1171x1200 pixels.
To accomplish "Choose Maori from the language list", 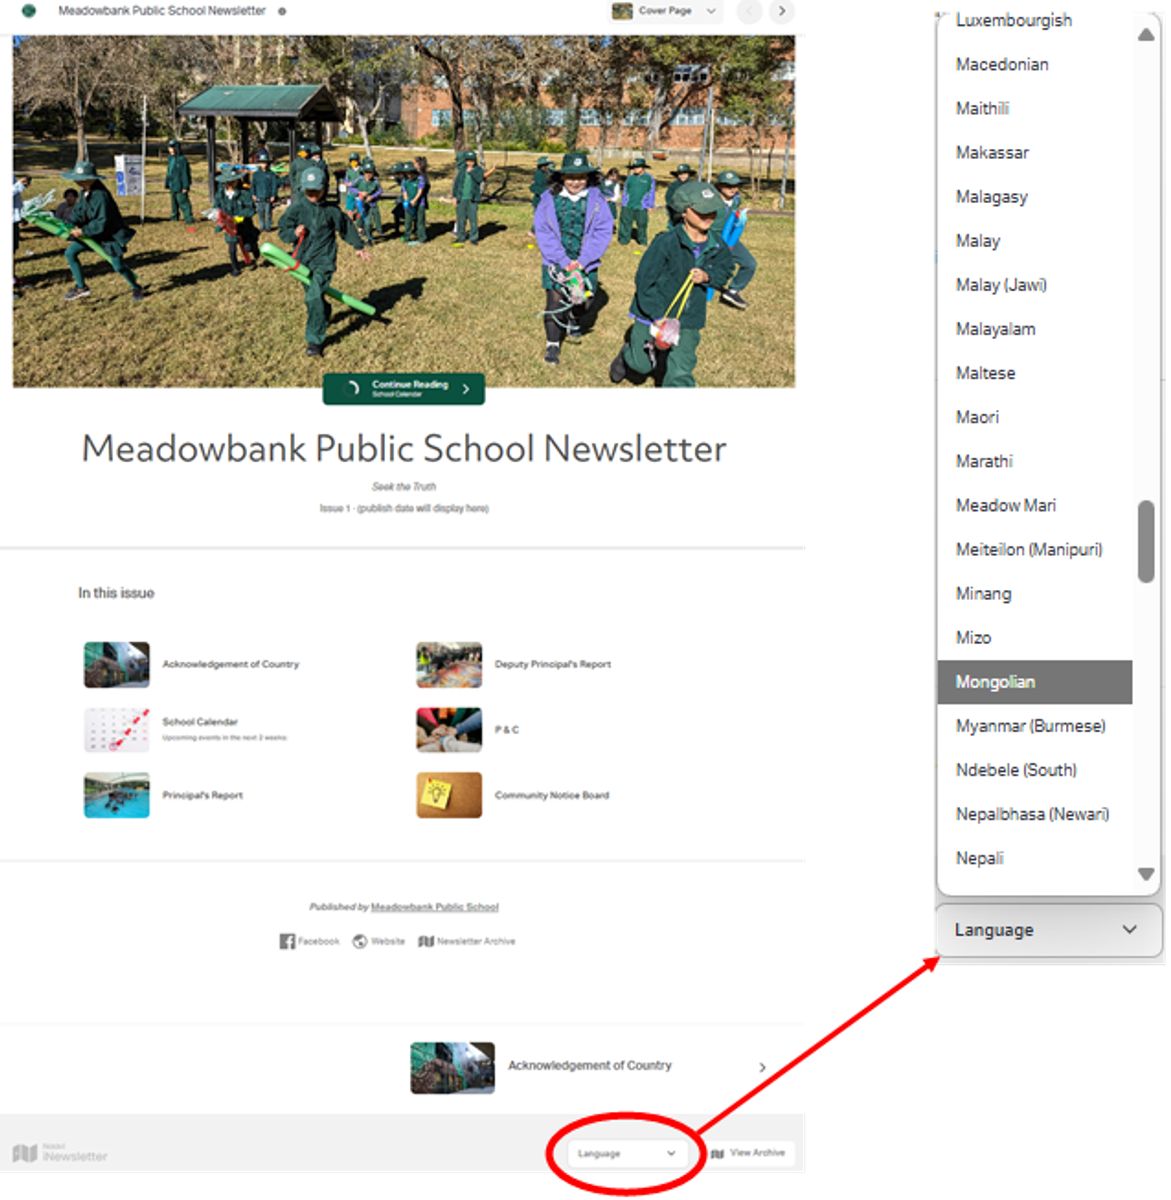I will [x=1035, y=417].
